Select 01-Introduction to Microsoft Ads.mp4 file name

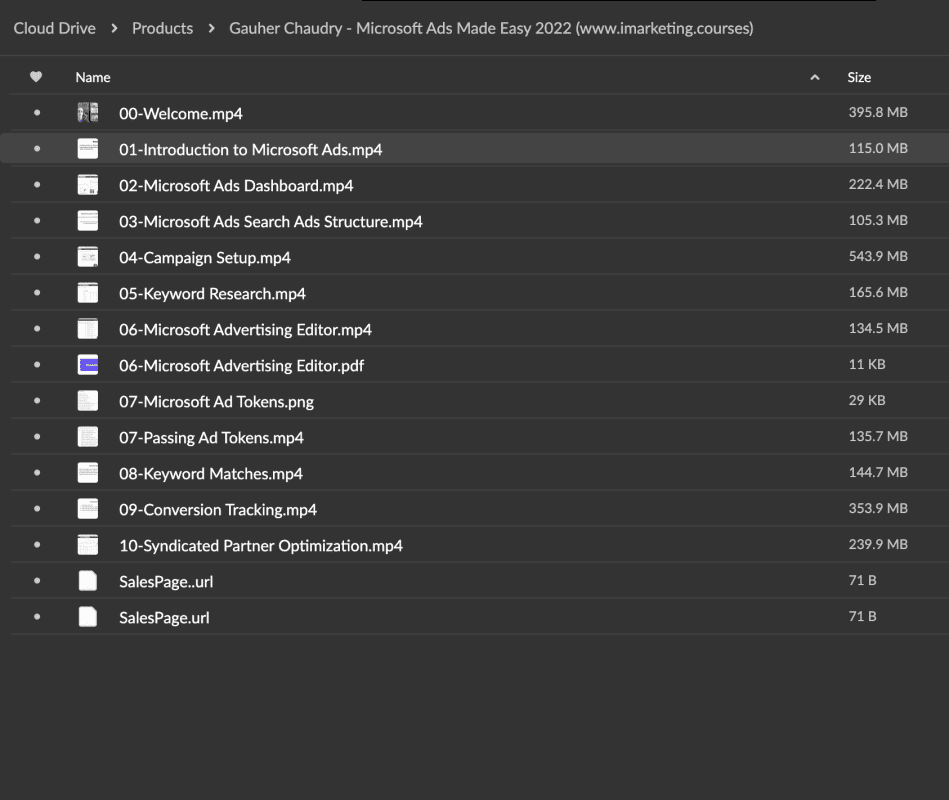coord(251,149)
